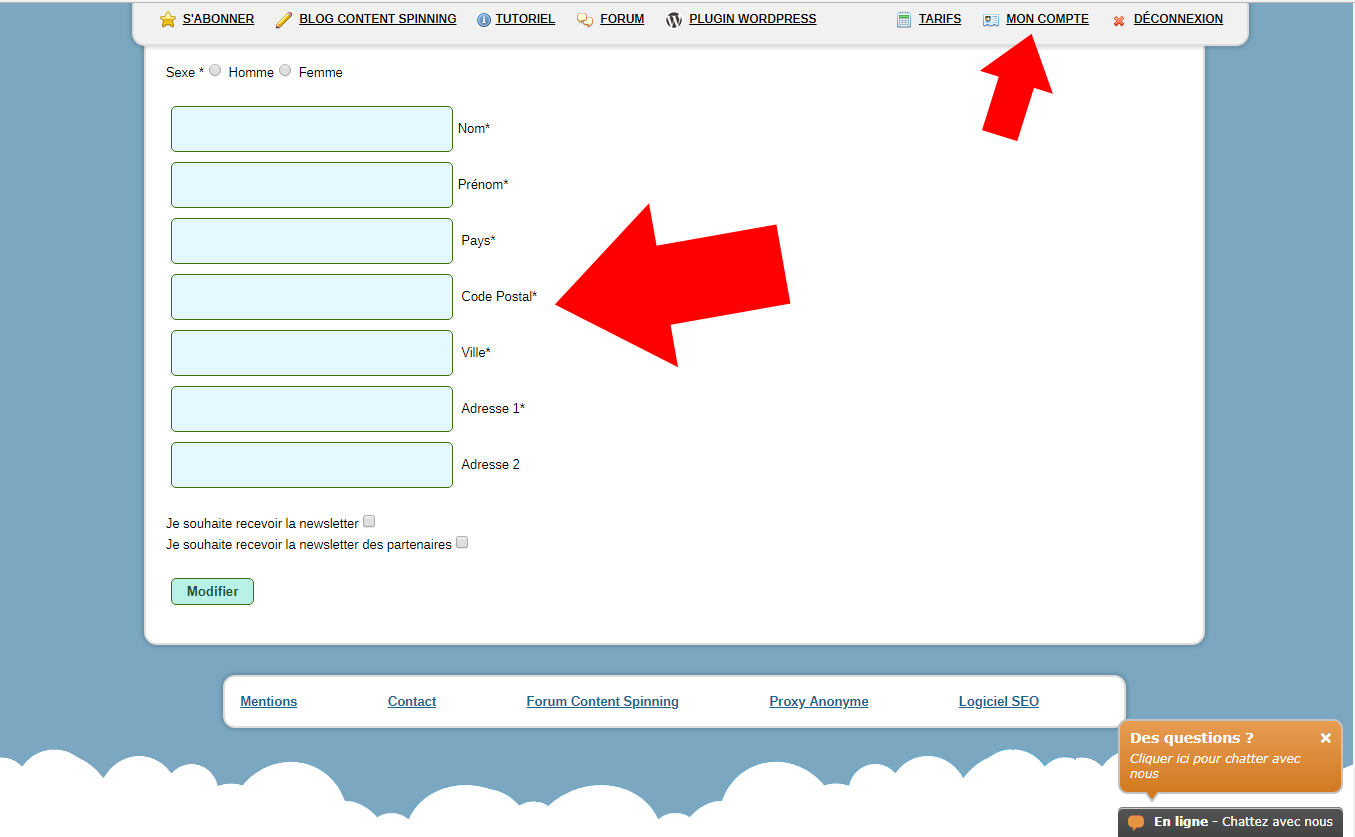Close the Des questions chat popup

[1326, 738]
